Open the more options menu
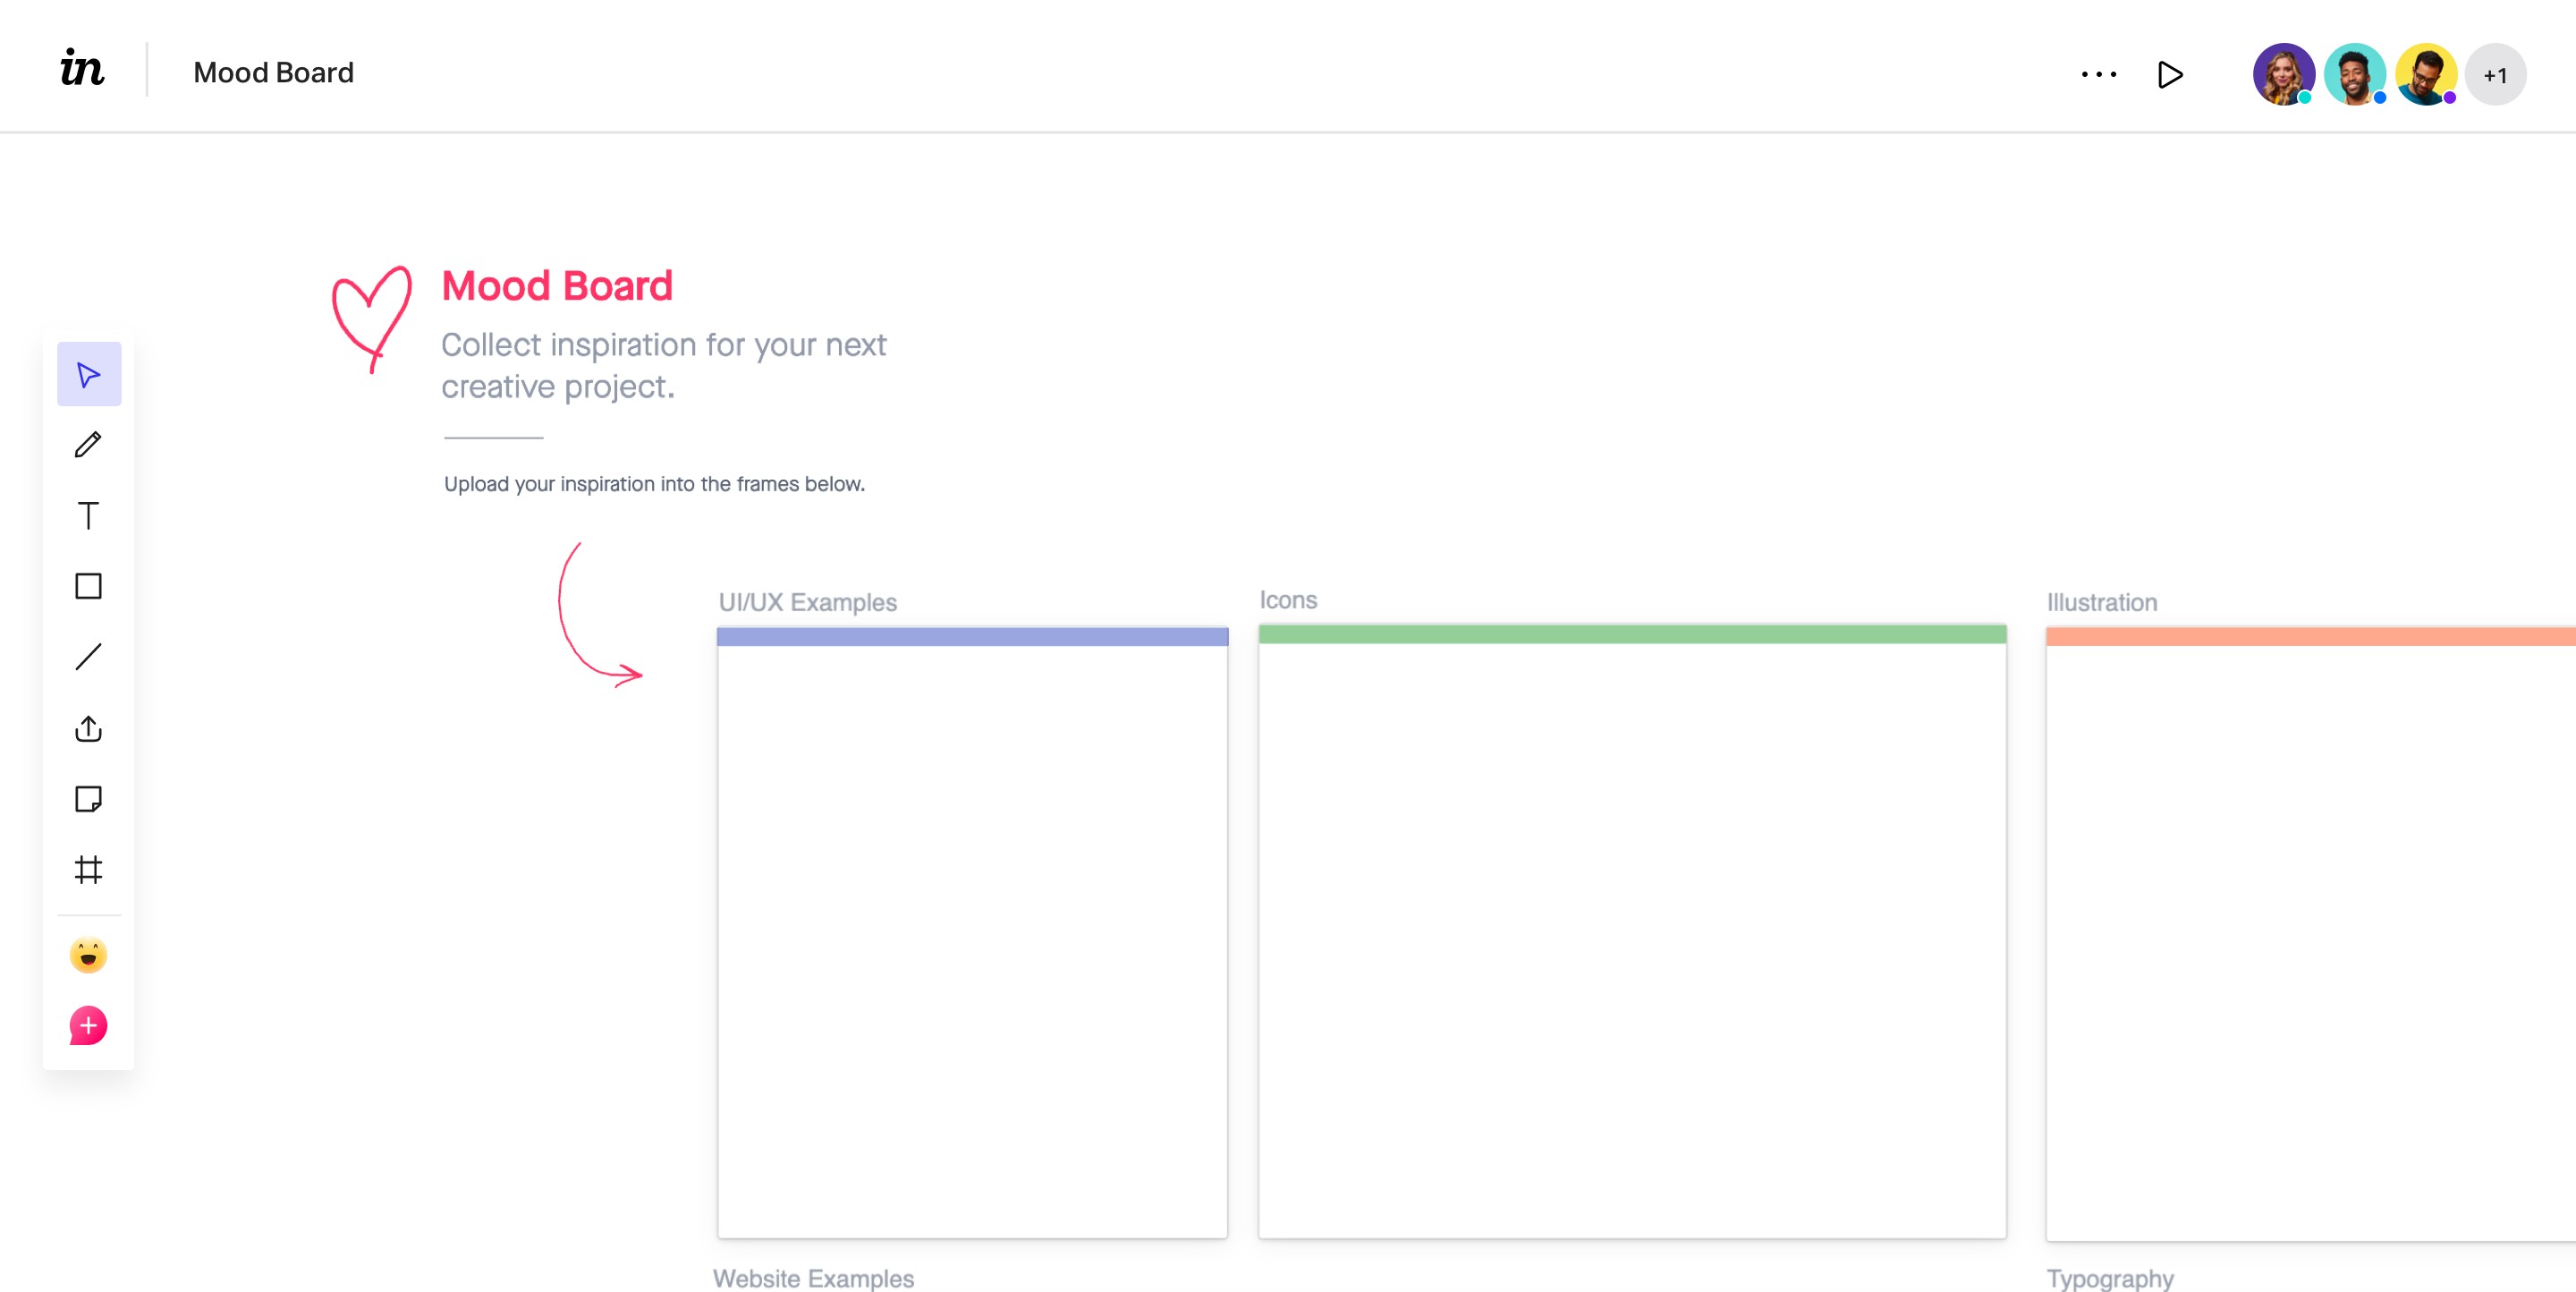The height and width of the screenshot is (1292, 2576). [2100, 71]
